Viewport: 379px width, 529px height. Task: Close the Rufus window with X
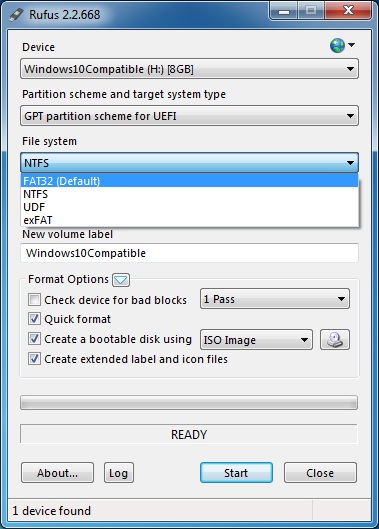coord(348,11)
